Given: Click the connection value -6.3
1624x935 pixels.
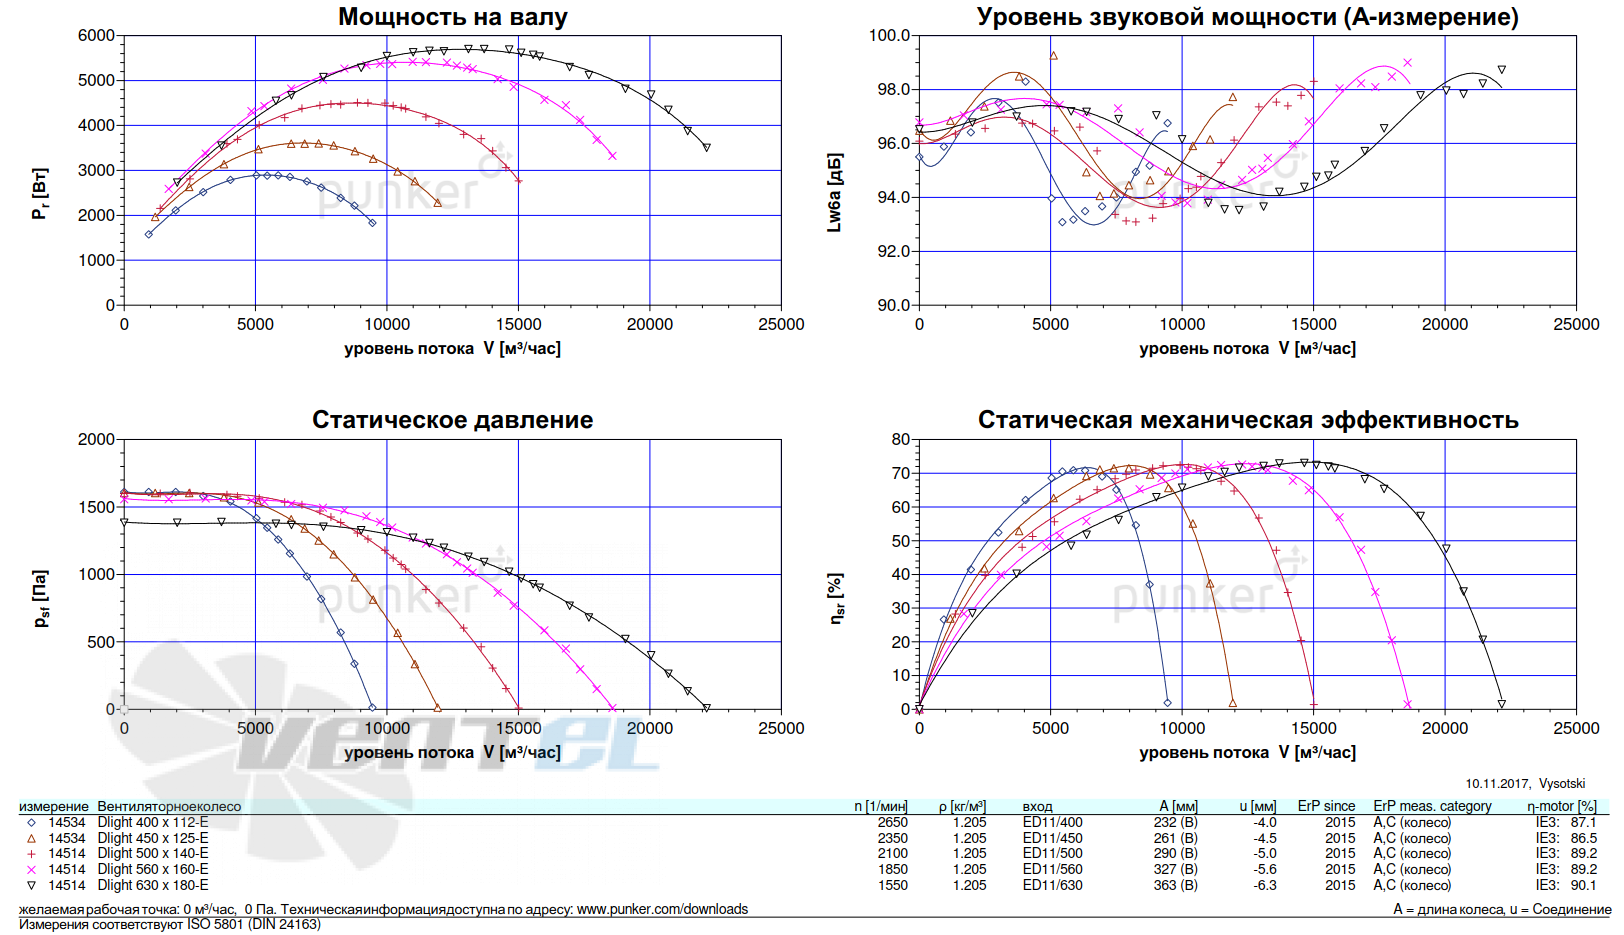Looking at the screenshot, I should point(1265,886).
